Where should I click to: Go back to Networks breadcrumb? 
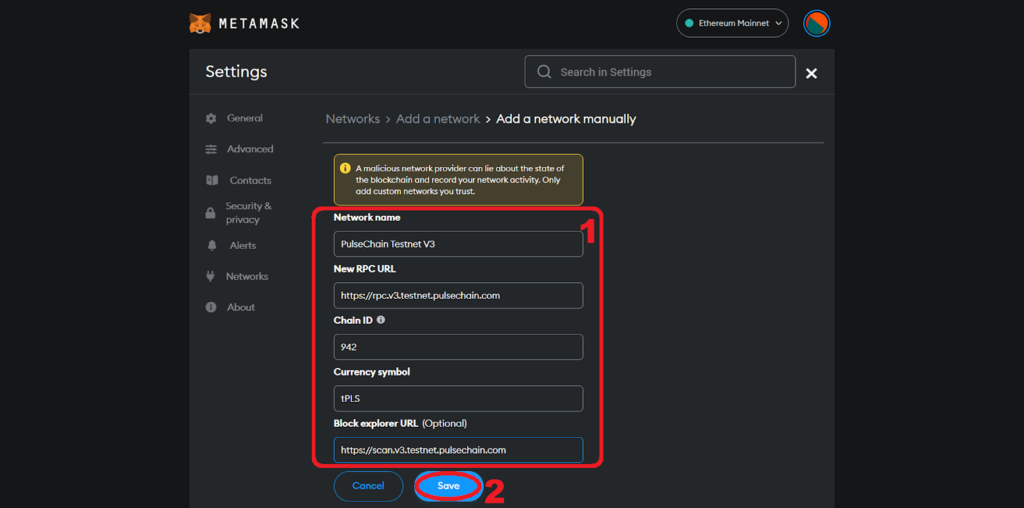coord(353,119)
